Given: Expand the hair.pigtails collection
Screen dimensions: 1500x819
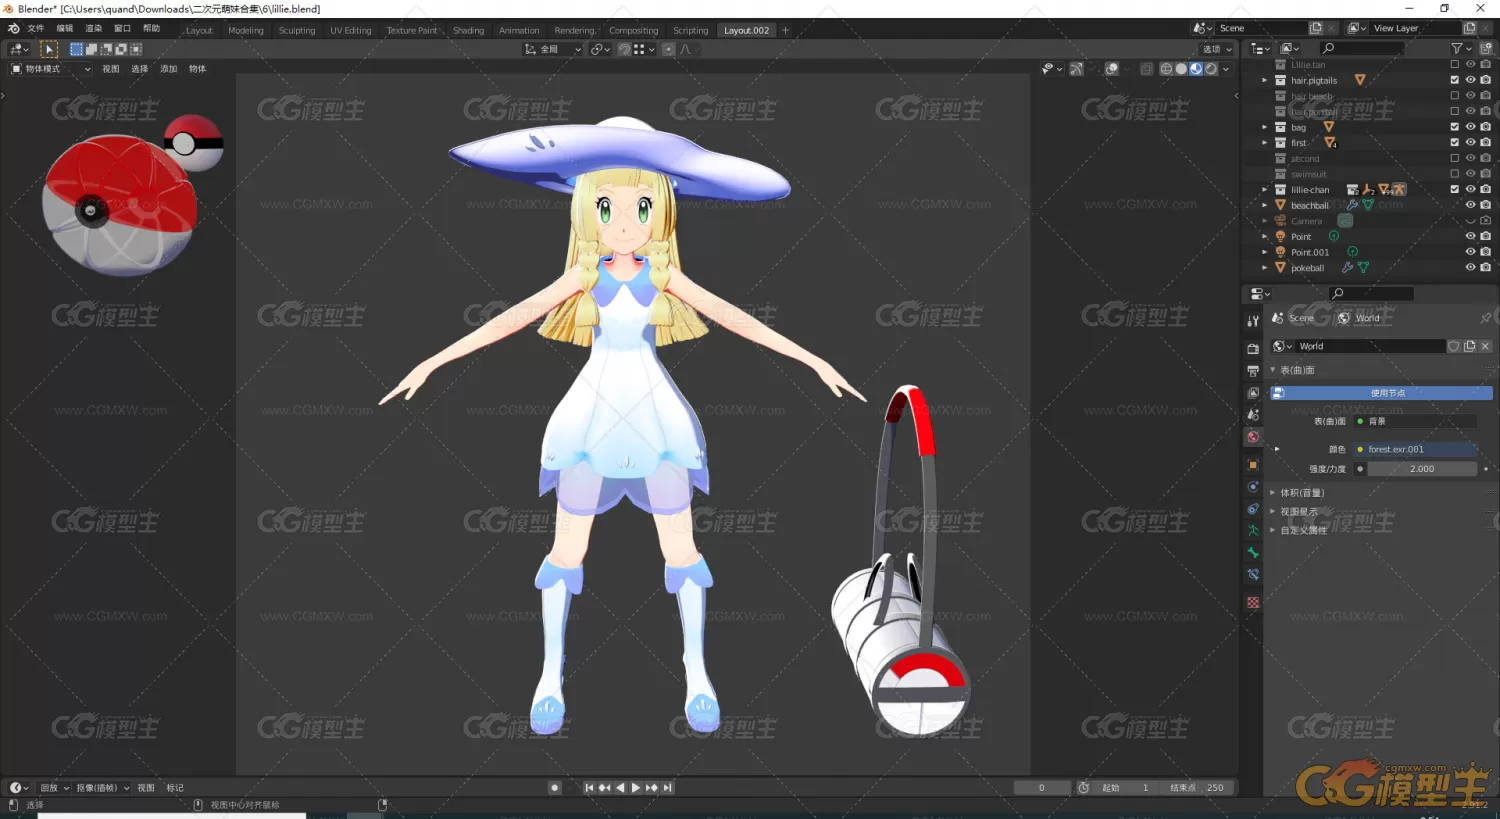Looking at the screenshot, I should point(1265,80).
